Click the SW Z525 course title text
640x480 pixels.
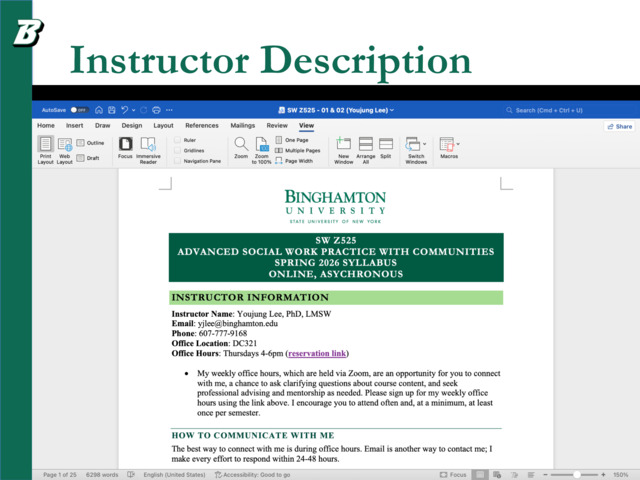(336, 240)
